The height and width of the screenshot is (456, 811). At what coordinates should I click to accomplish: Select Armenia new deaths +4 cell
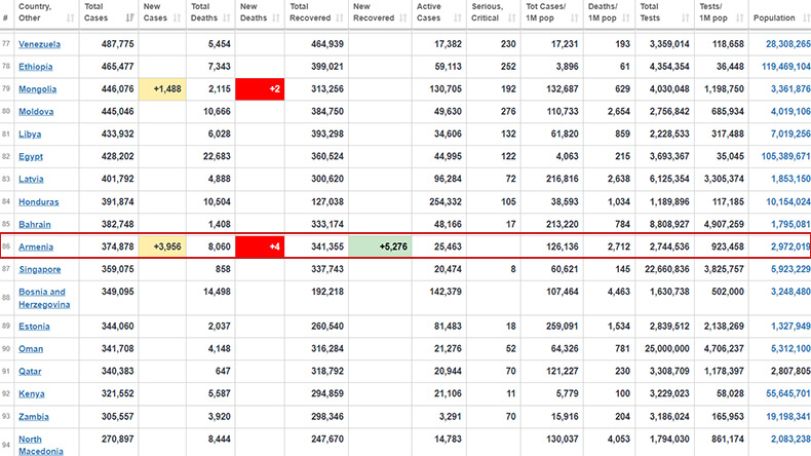(260, 247)
